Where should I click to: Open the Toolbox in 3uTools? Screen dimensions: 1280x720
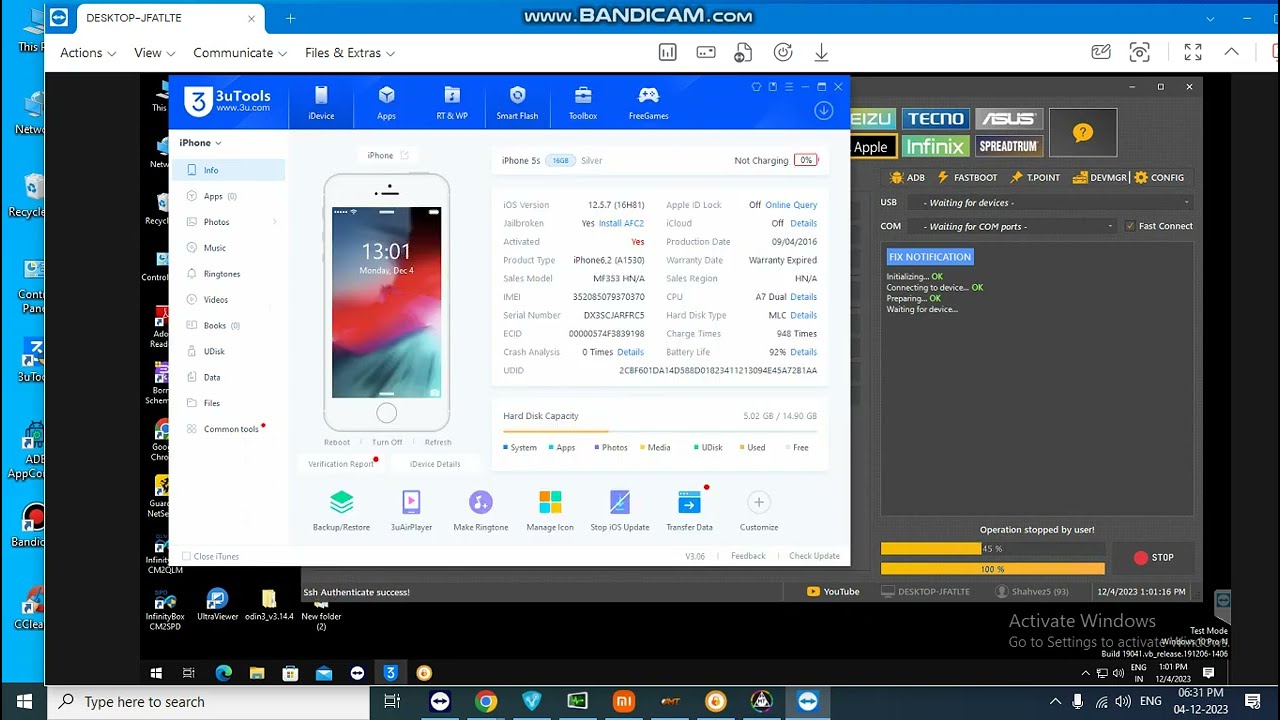(x=583, y=103)
